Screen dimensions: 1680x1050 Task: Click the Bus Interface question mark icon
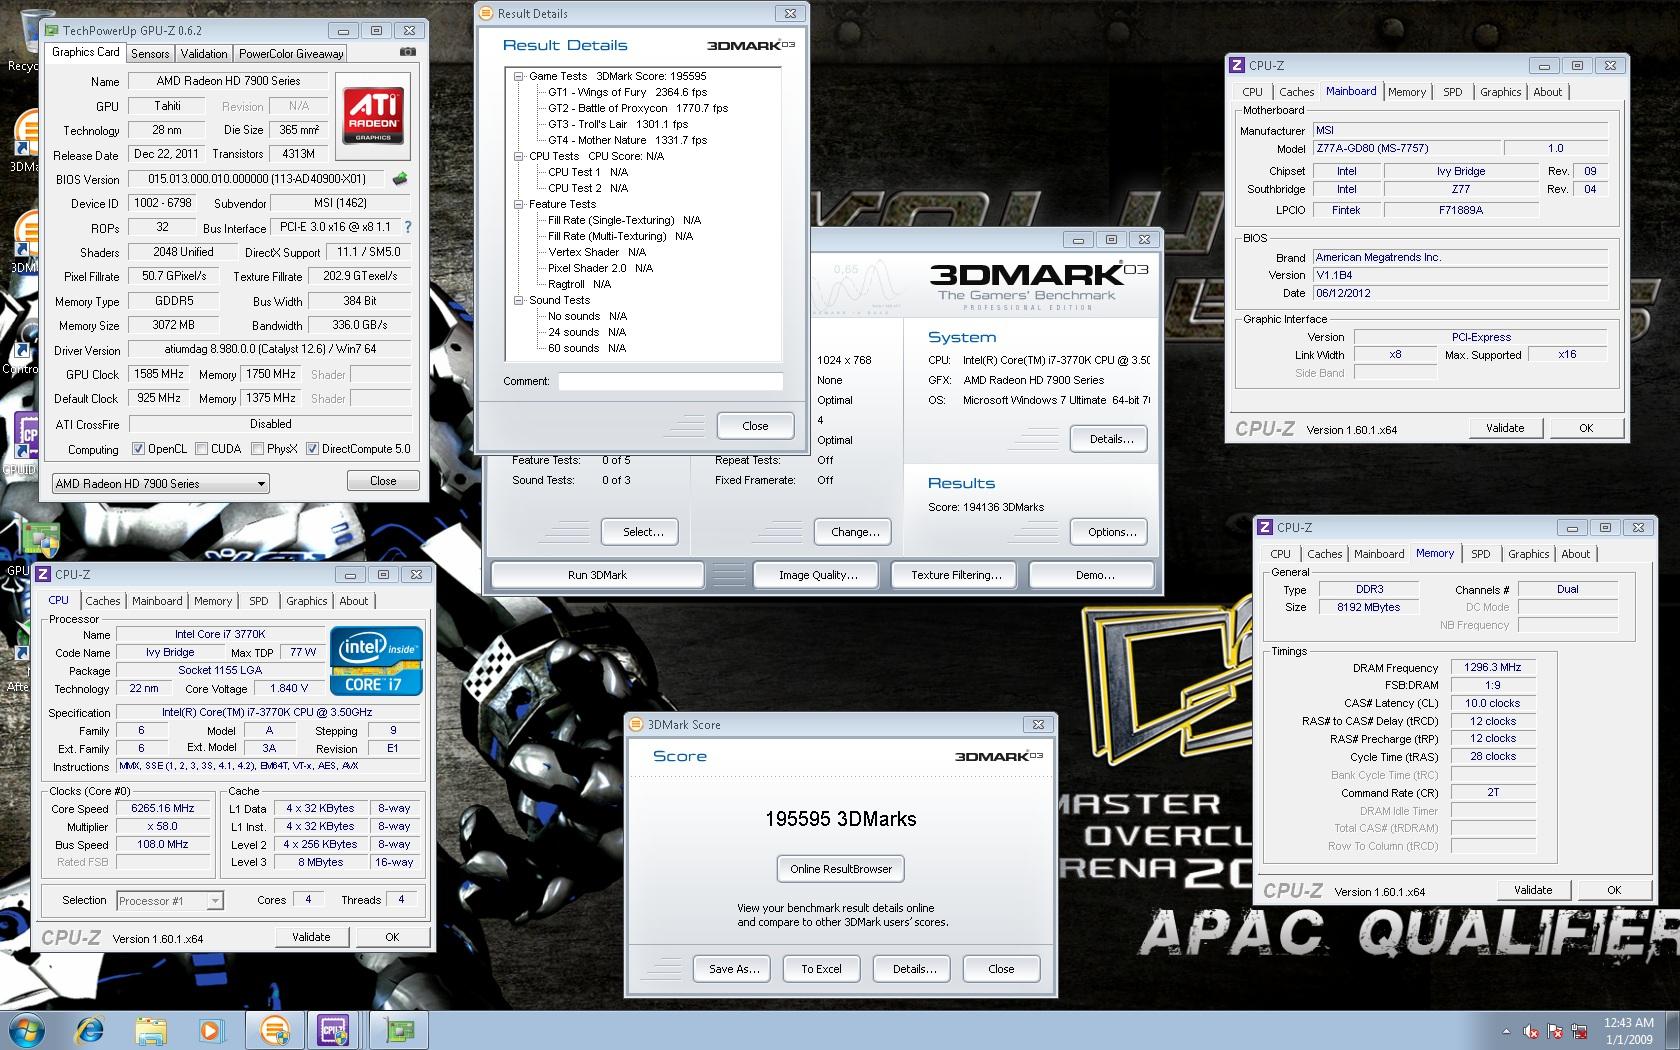coord(407,227)
